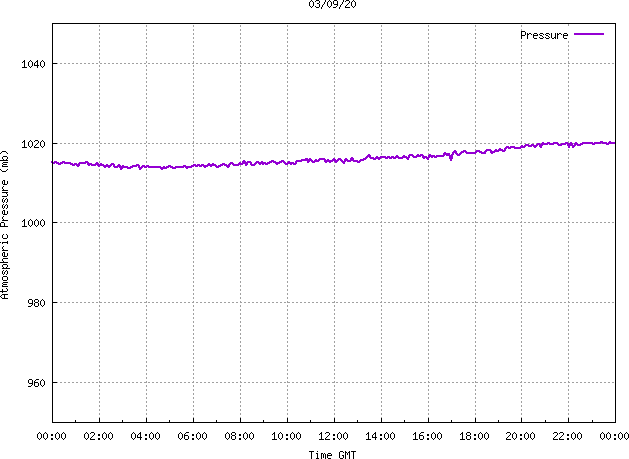This screenshot has height=459, width=629.
Task: Select the 1000 y-axis label
Action: (x=33, y=223)
